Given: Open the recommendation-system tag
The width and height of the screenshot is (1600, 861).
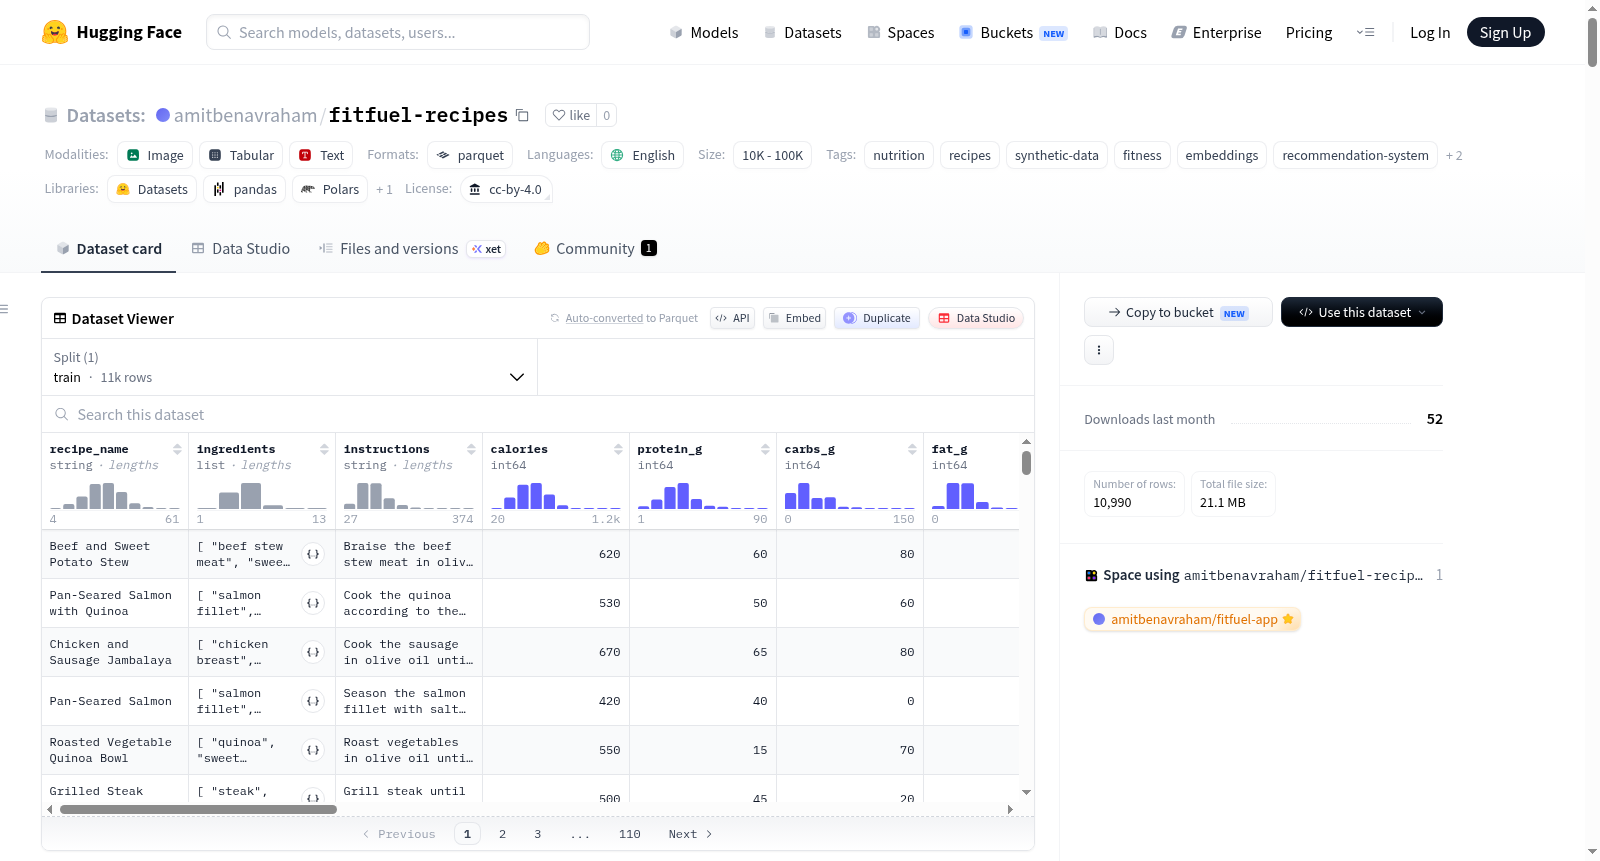Looking at the screenshot, I should (x=1355, y=155).
